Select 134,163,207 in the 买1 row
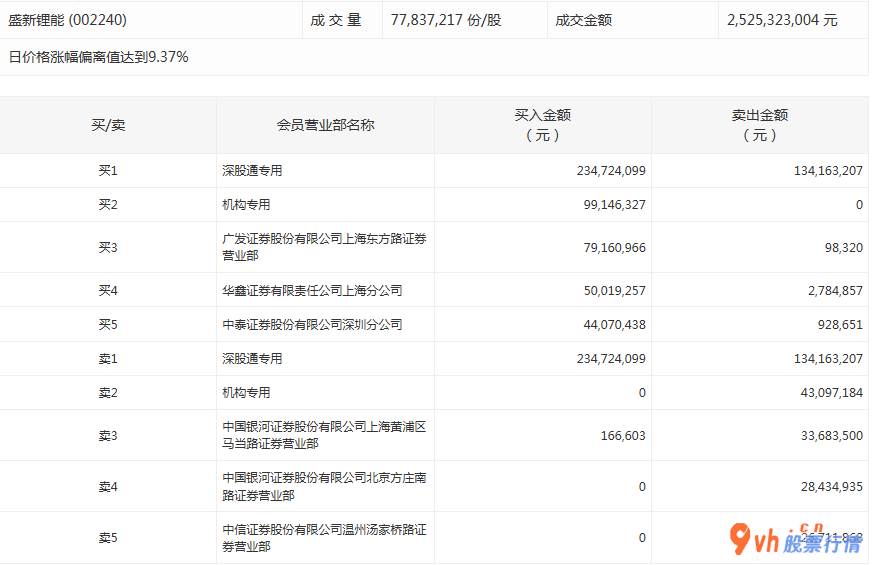Image resolution: width=872 pixels, height=565 pixels. 828,170
